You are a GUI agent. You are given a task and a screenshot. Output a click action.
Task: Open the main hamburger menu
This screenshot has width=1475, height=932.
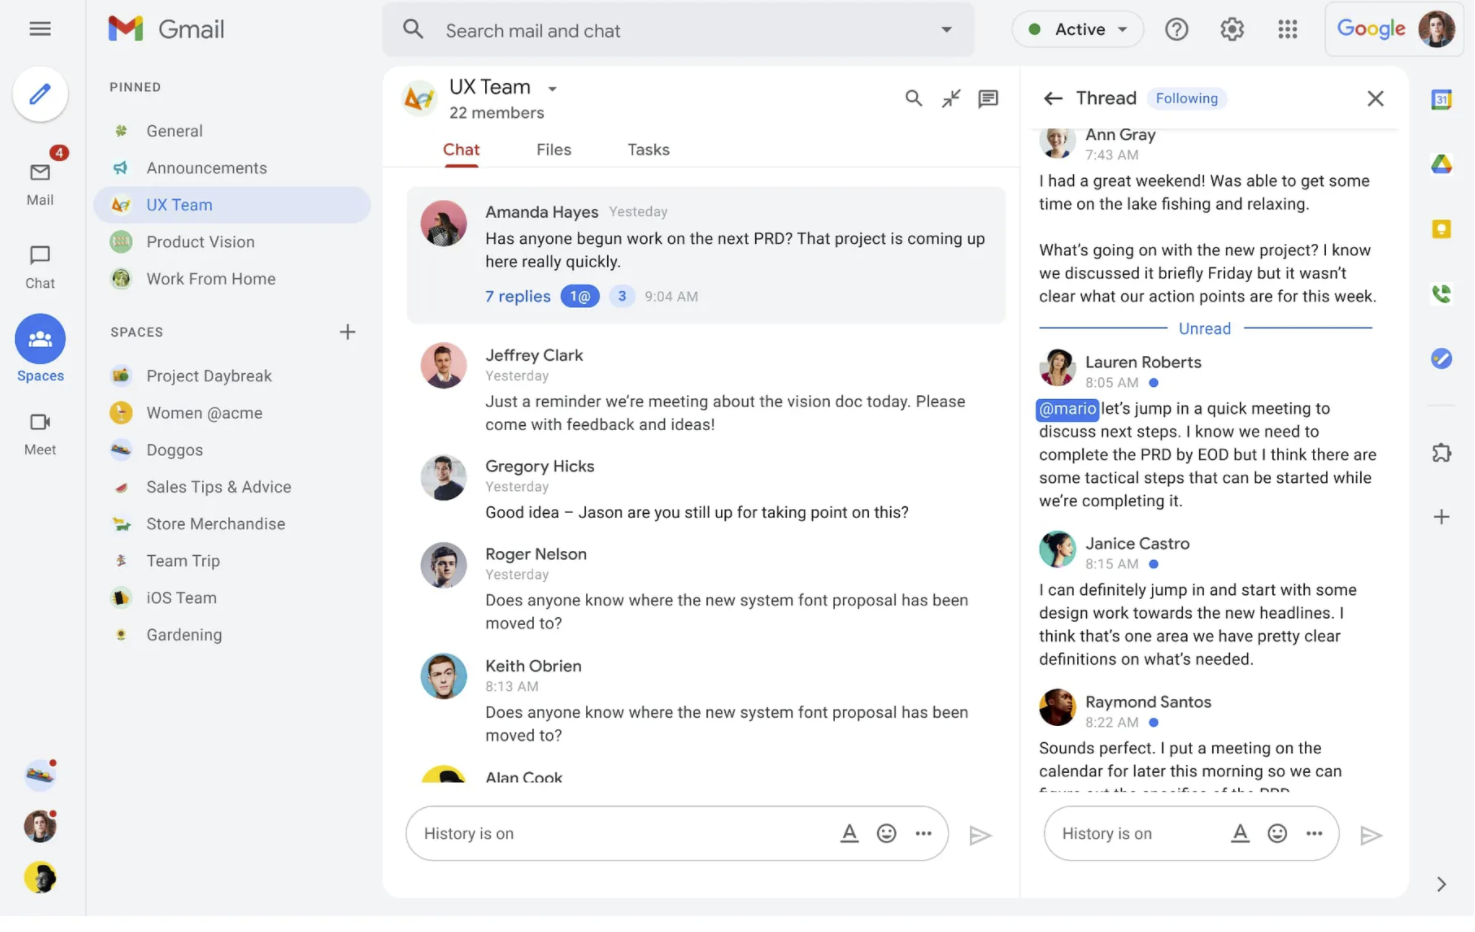40,29
